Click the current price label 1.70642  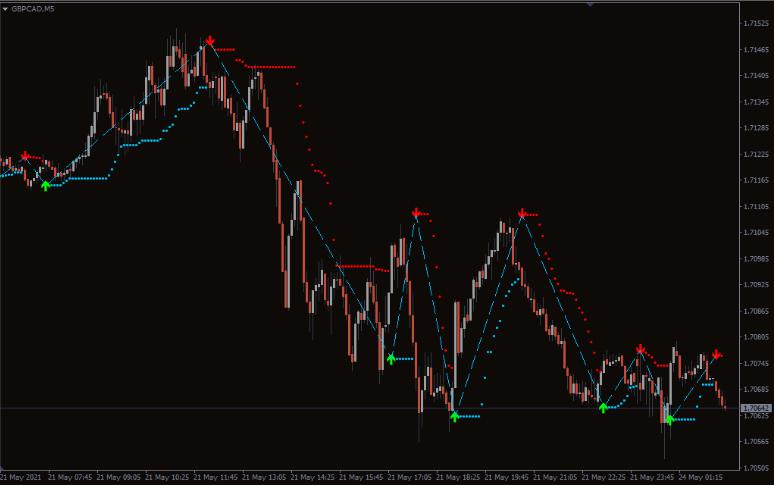(x=756, y=408)
